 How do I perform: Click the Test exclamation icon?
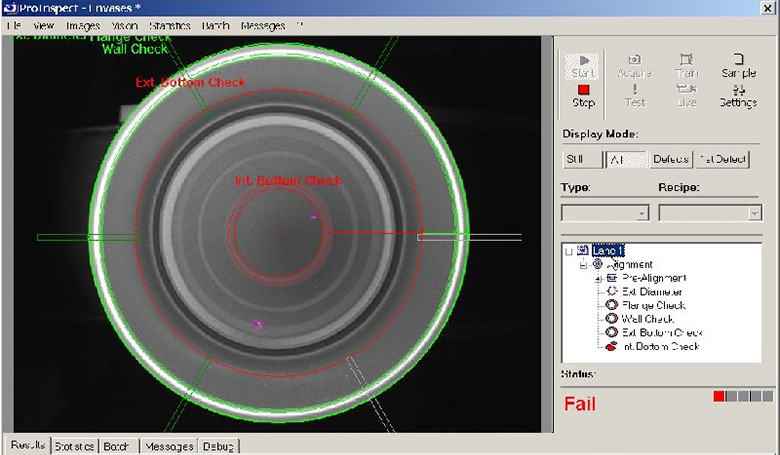[x=635, y=90]
